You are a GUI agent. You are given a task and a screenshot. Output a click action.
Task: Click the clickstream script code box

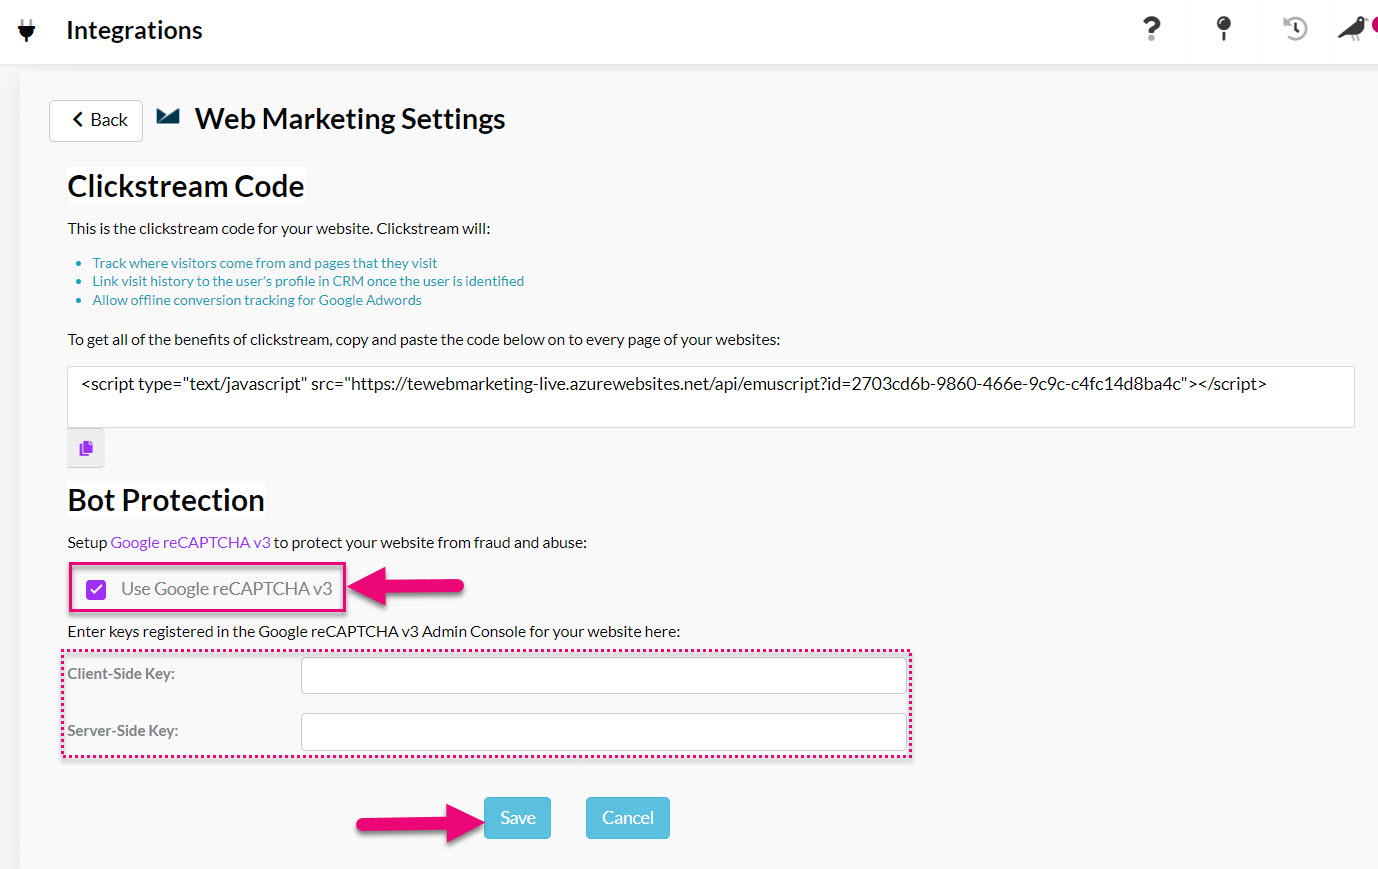710,397
